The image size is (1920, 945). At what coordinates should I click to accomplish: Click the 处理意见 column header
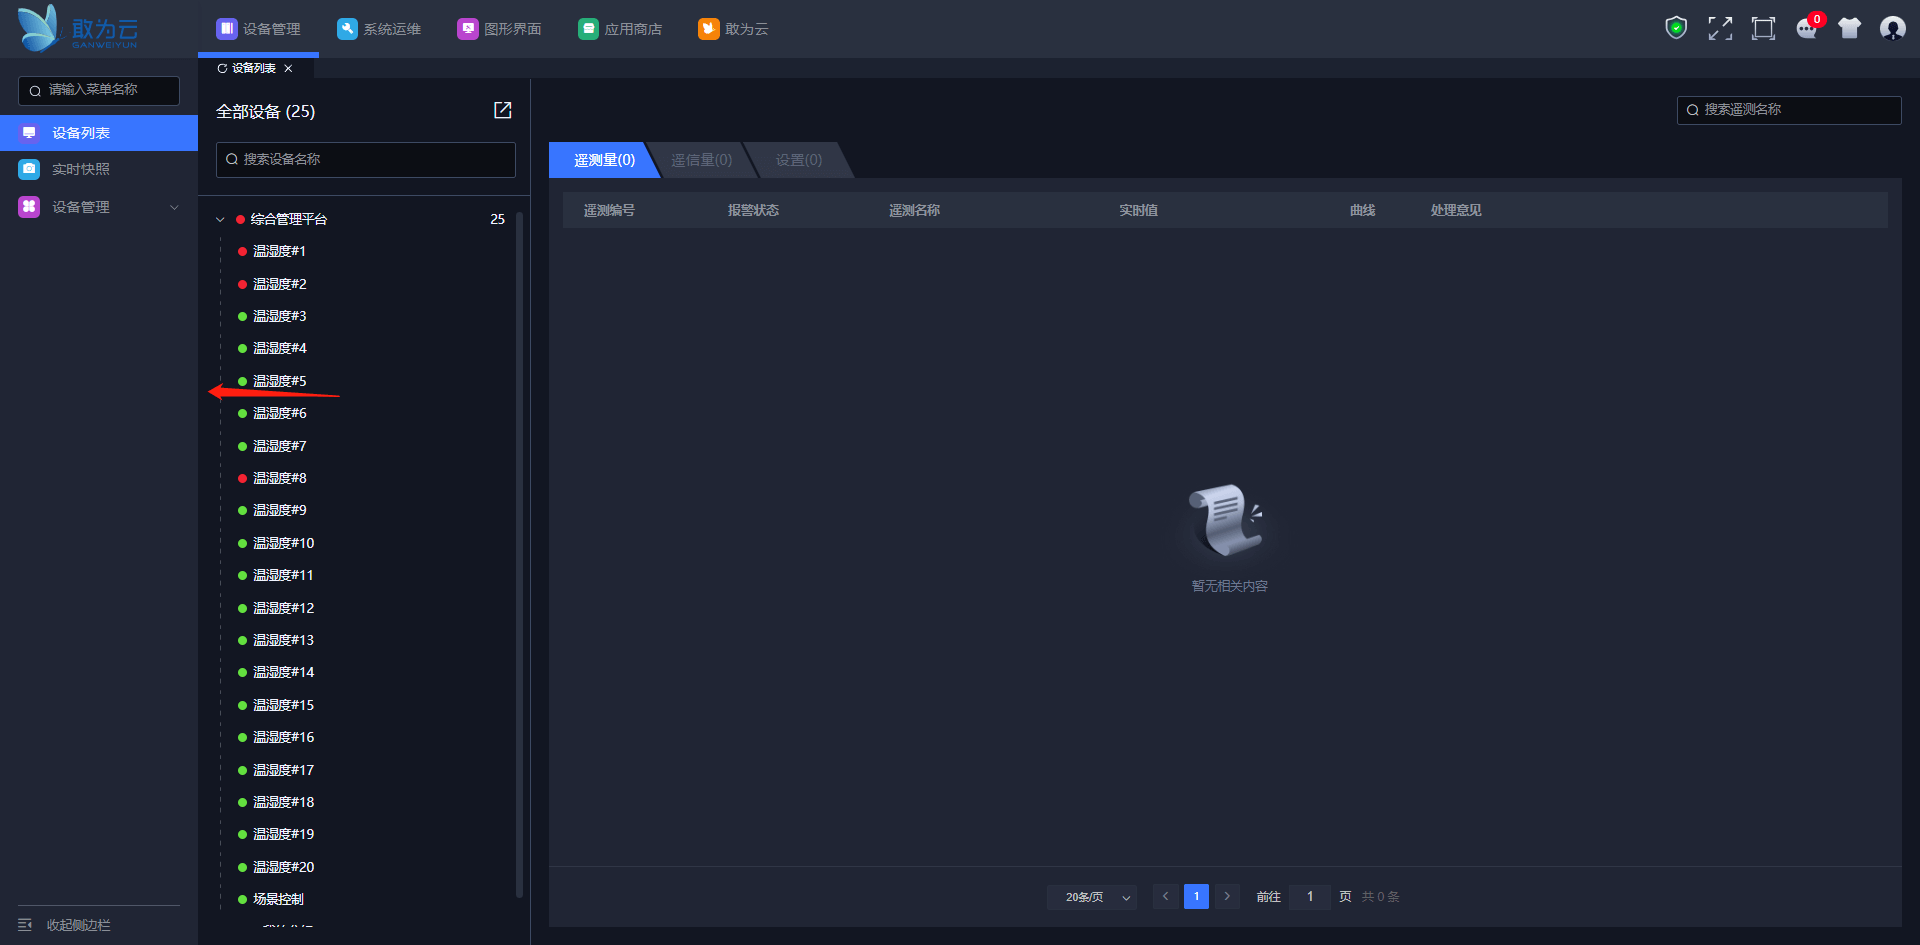coord(1456,210)
